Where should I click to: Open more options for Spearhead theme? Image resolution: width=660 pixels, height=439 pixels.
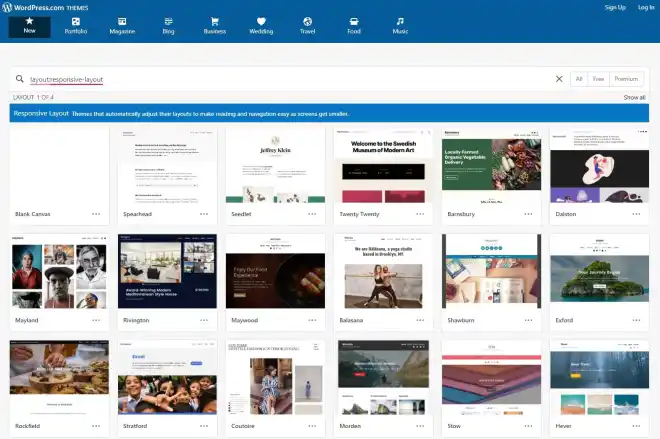coord(204,213)
